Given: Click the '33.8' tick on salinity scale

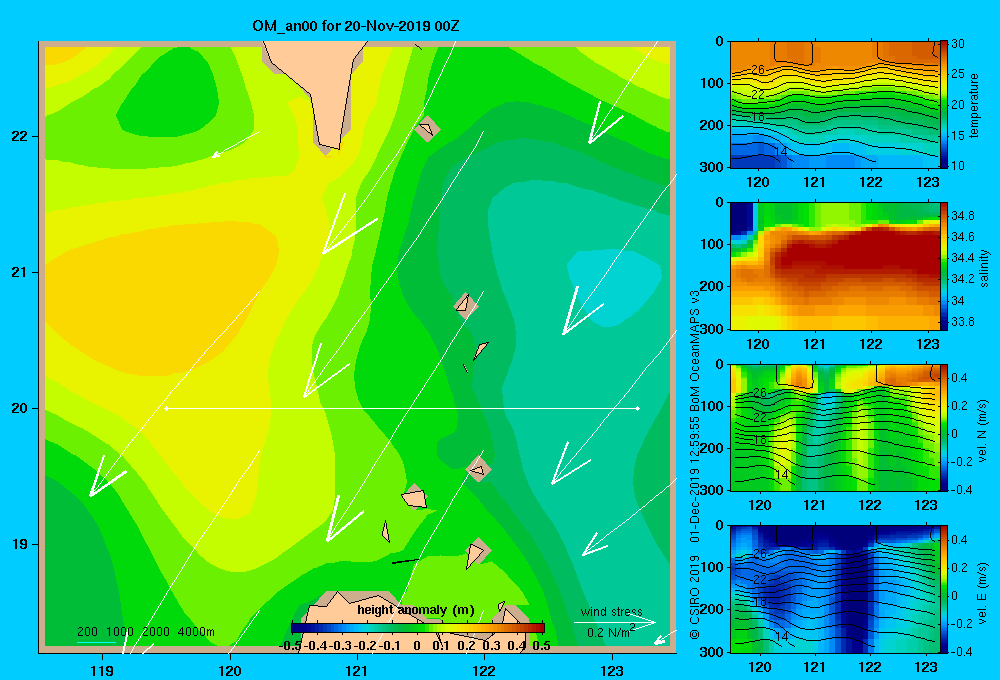Looking at the screenshot, I should 962,322.
